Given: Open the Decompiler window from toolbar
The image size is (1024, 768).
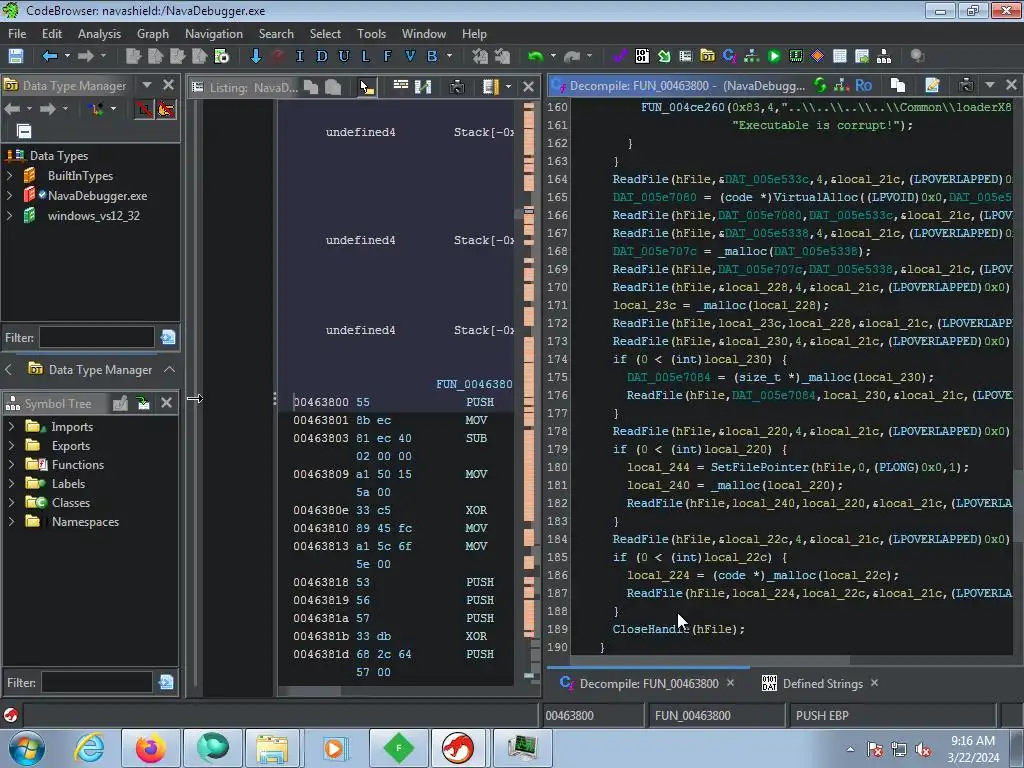Looking at the screenshot, I should (x=729, y=56).
